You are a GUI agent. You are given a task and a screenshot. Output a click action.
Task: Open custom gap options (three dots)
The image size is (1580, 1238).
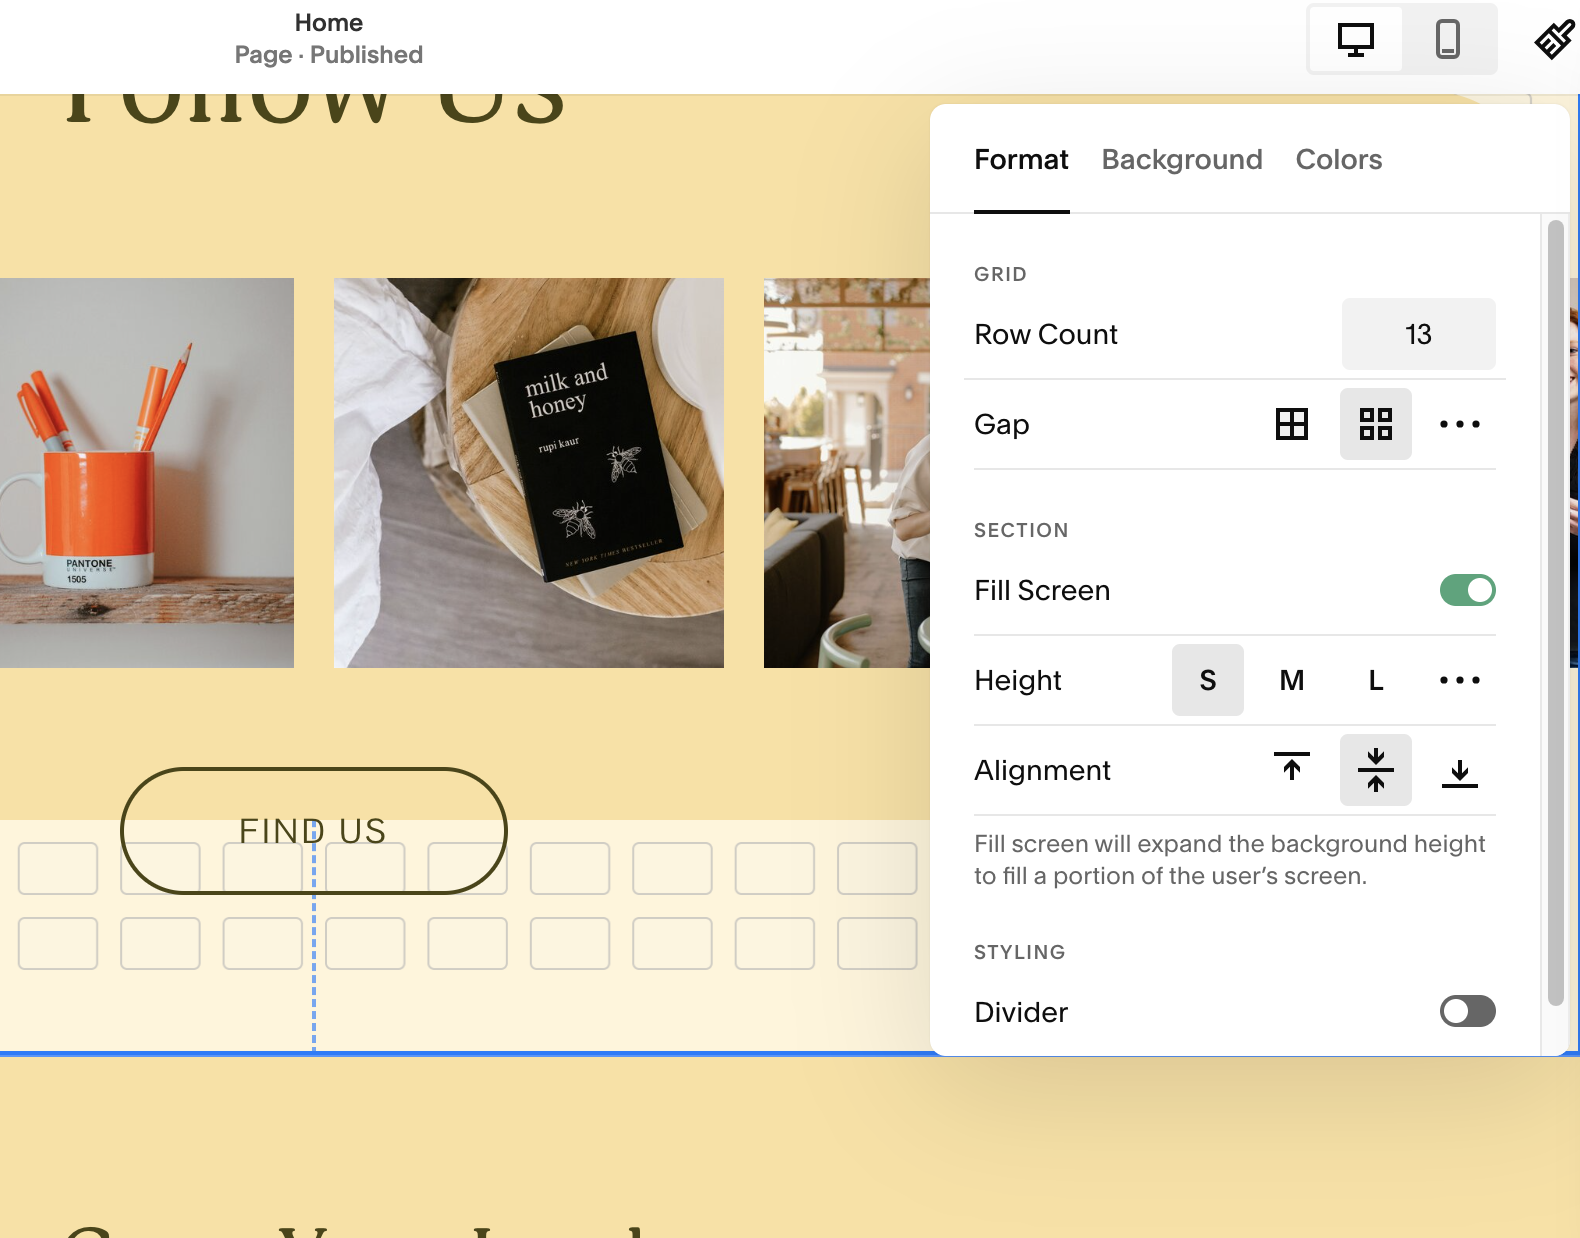click(1460, 424)
